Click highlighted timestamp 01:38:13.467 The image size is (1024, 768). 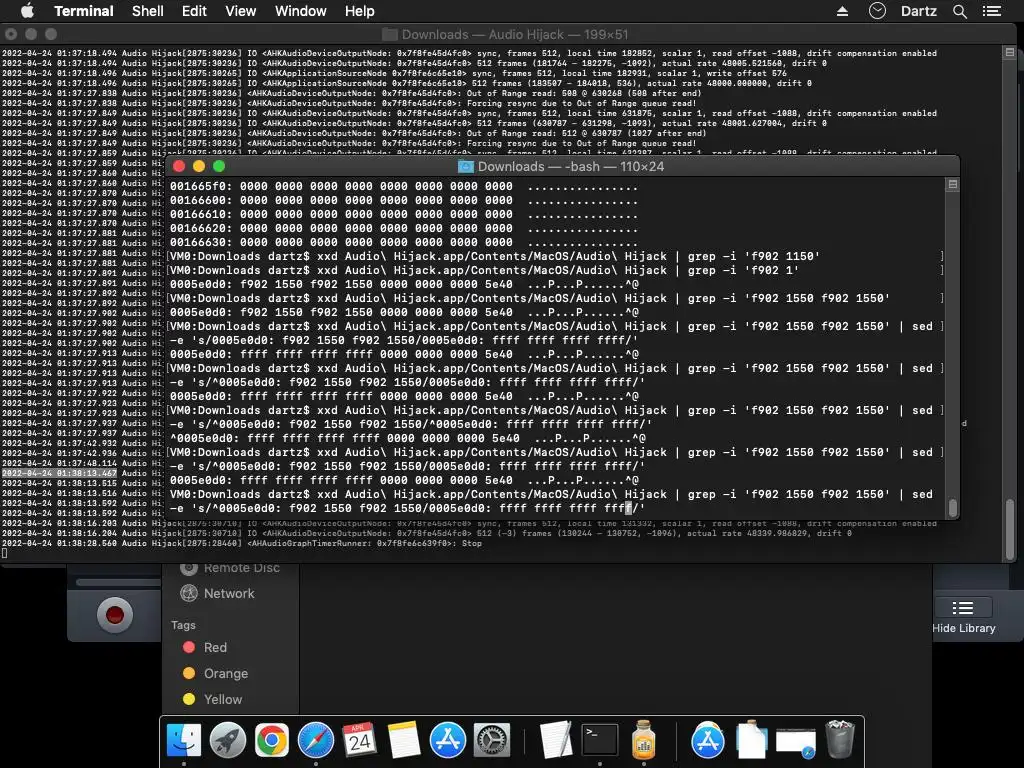pos(59,473)
